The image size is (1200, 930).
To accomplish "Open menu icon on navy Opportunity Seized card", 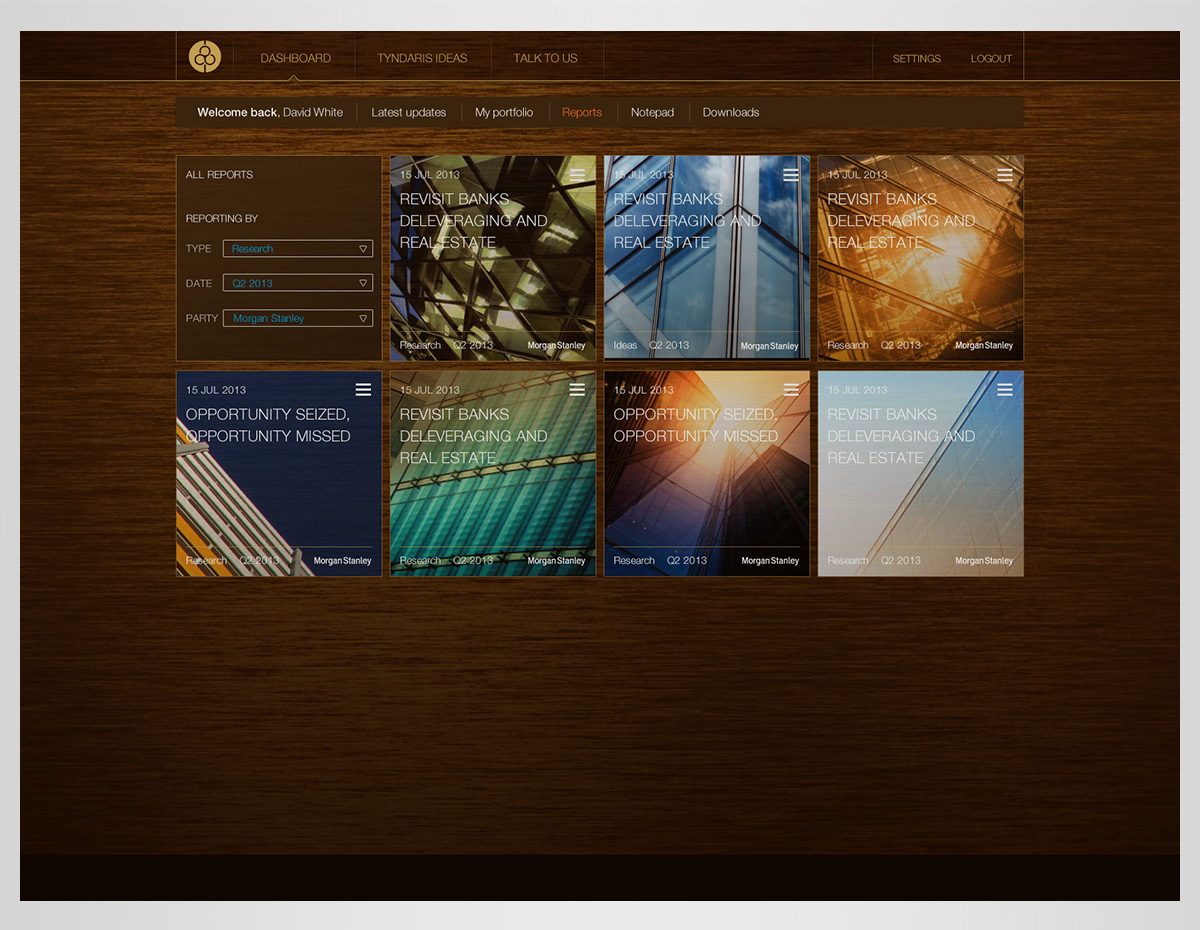I will [x=363, y=390].
